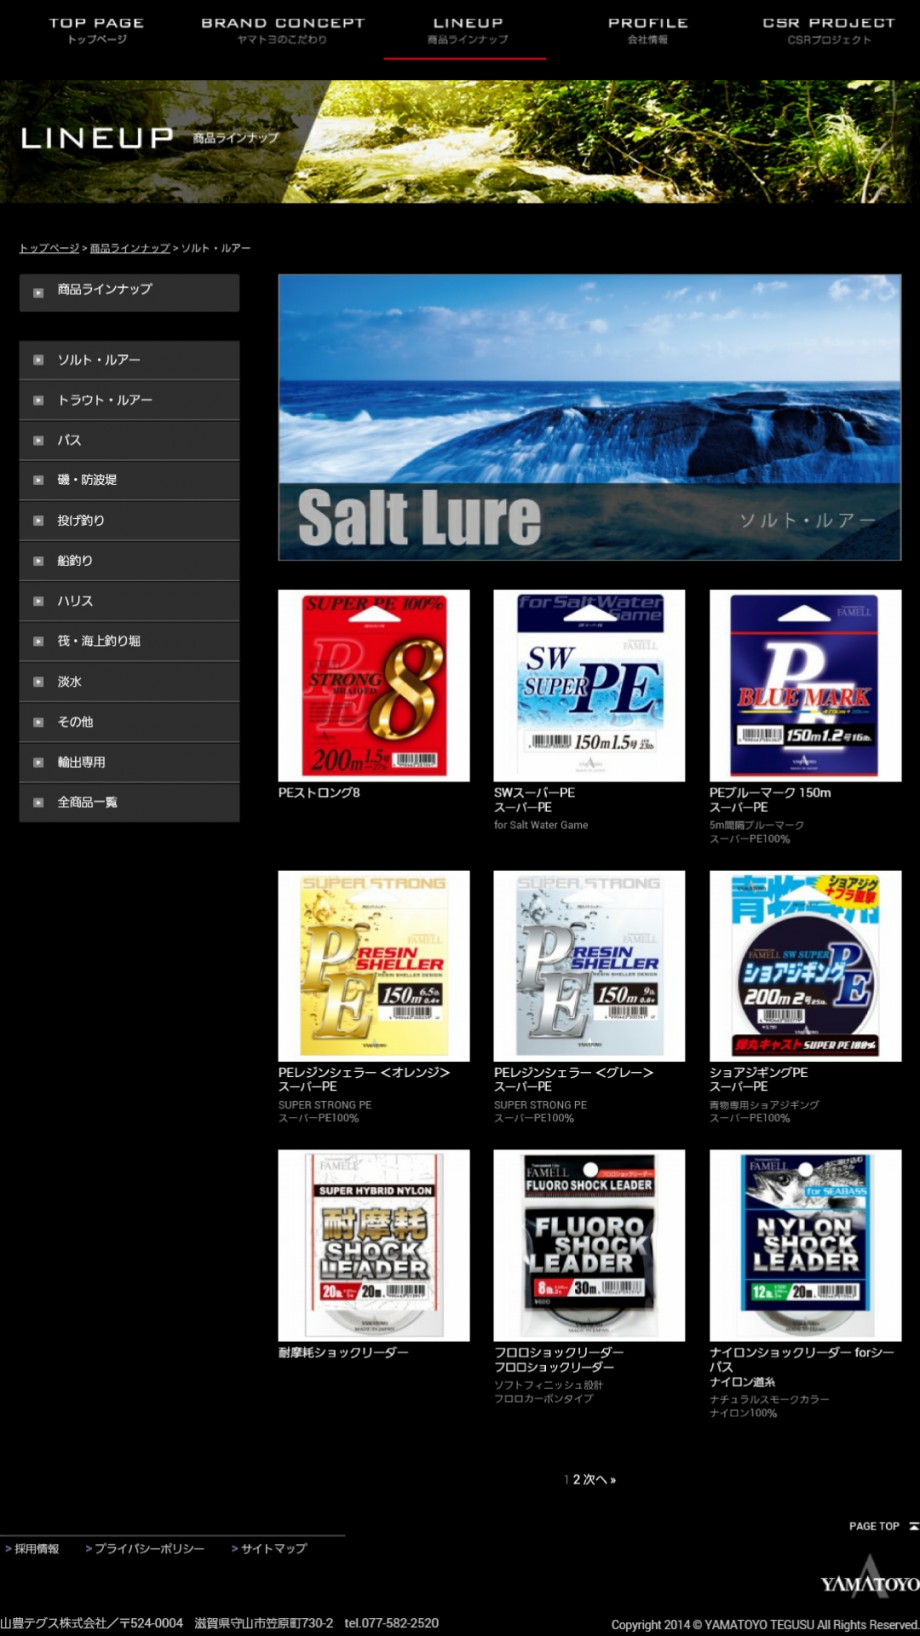
Task: Open the 耐摩耗 Shock Leader thumbnail
Action: 374,1245
